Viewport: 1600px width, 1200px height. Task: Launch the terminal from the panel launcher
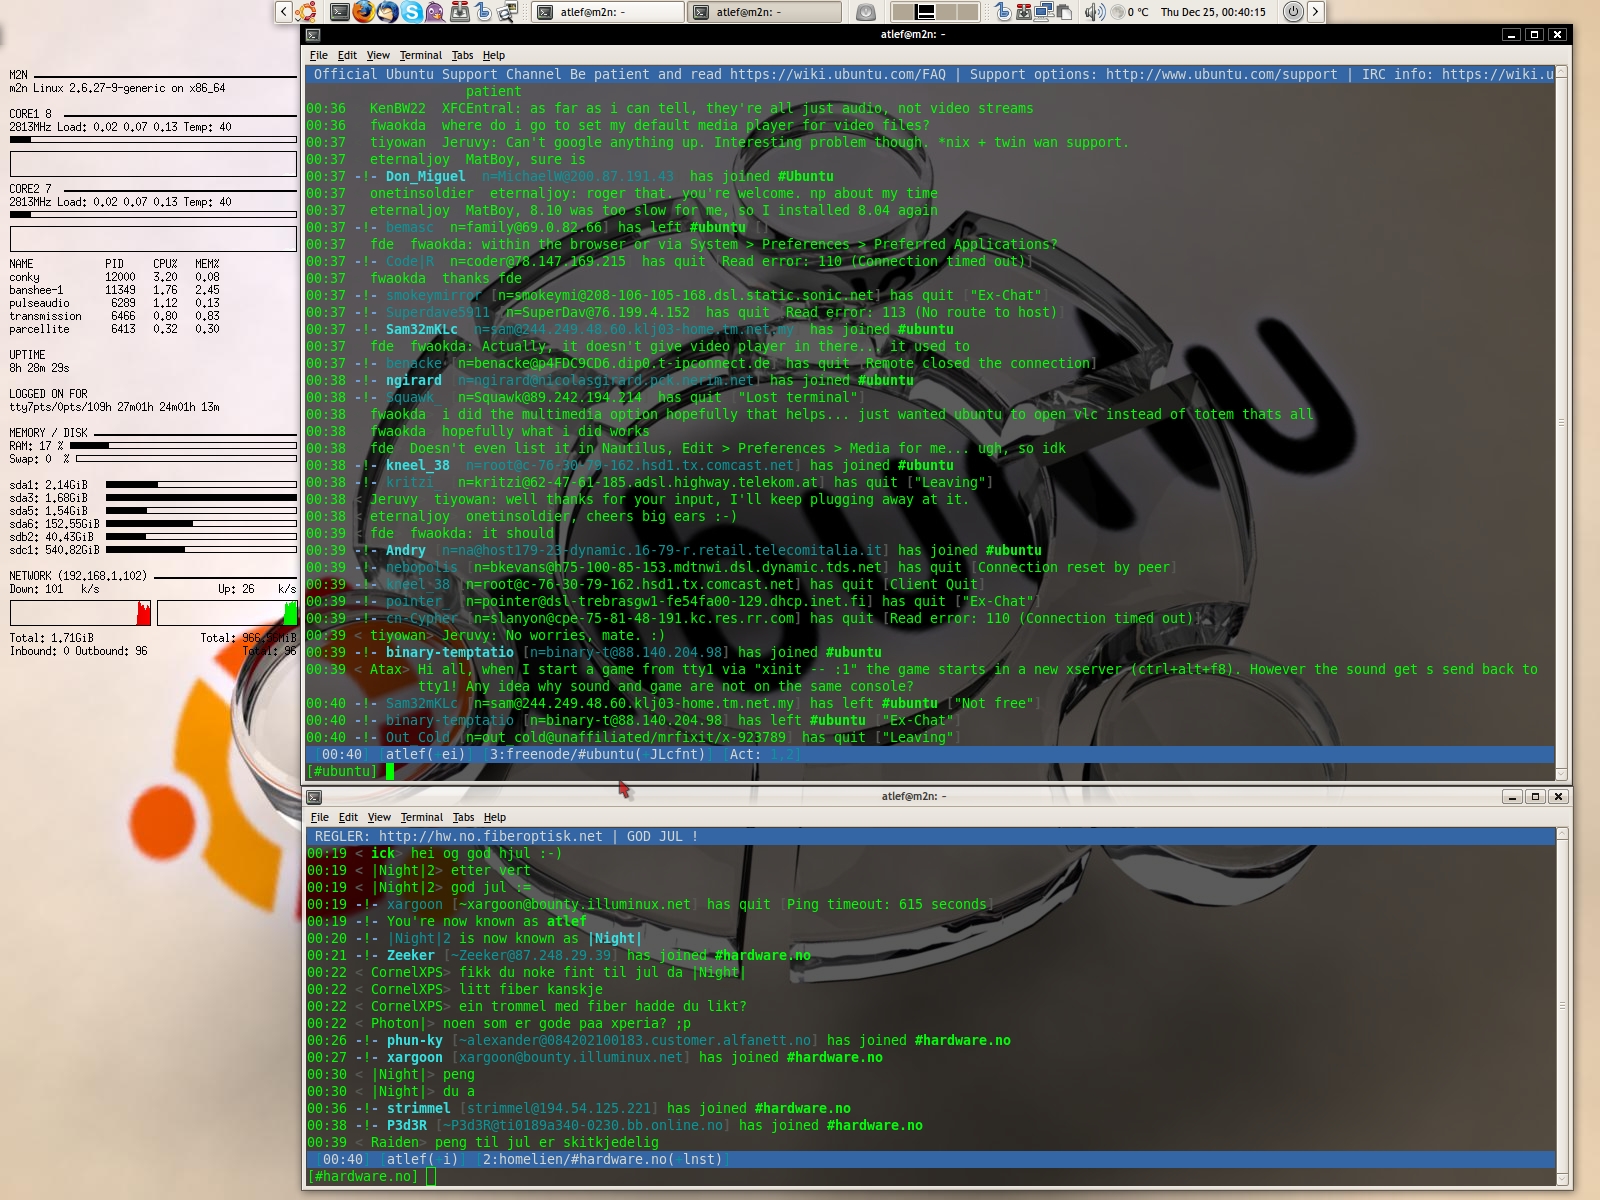(340, 12)
